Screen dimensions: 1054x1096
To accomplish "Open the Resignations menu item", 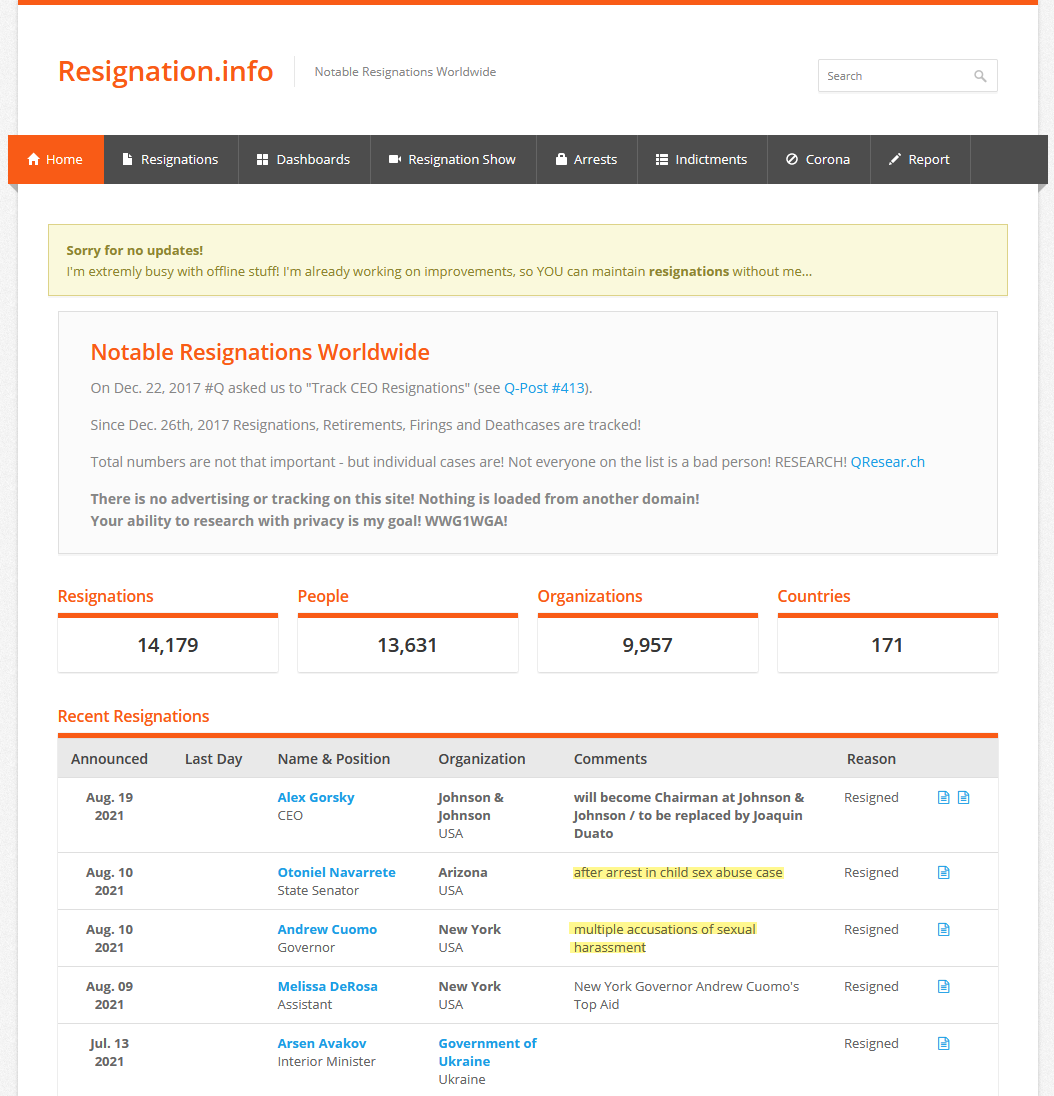I will point(171,159).
